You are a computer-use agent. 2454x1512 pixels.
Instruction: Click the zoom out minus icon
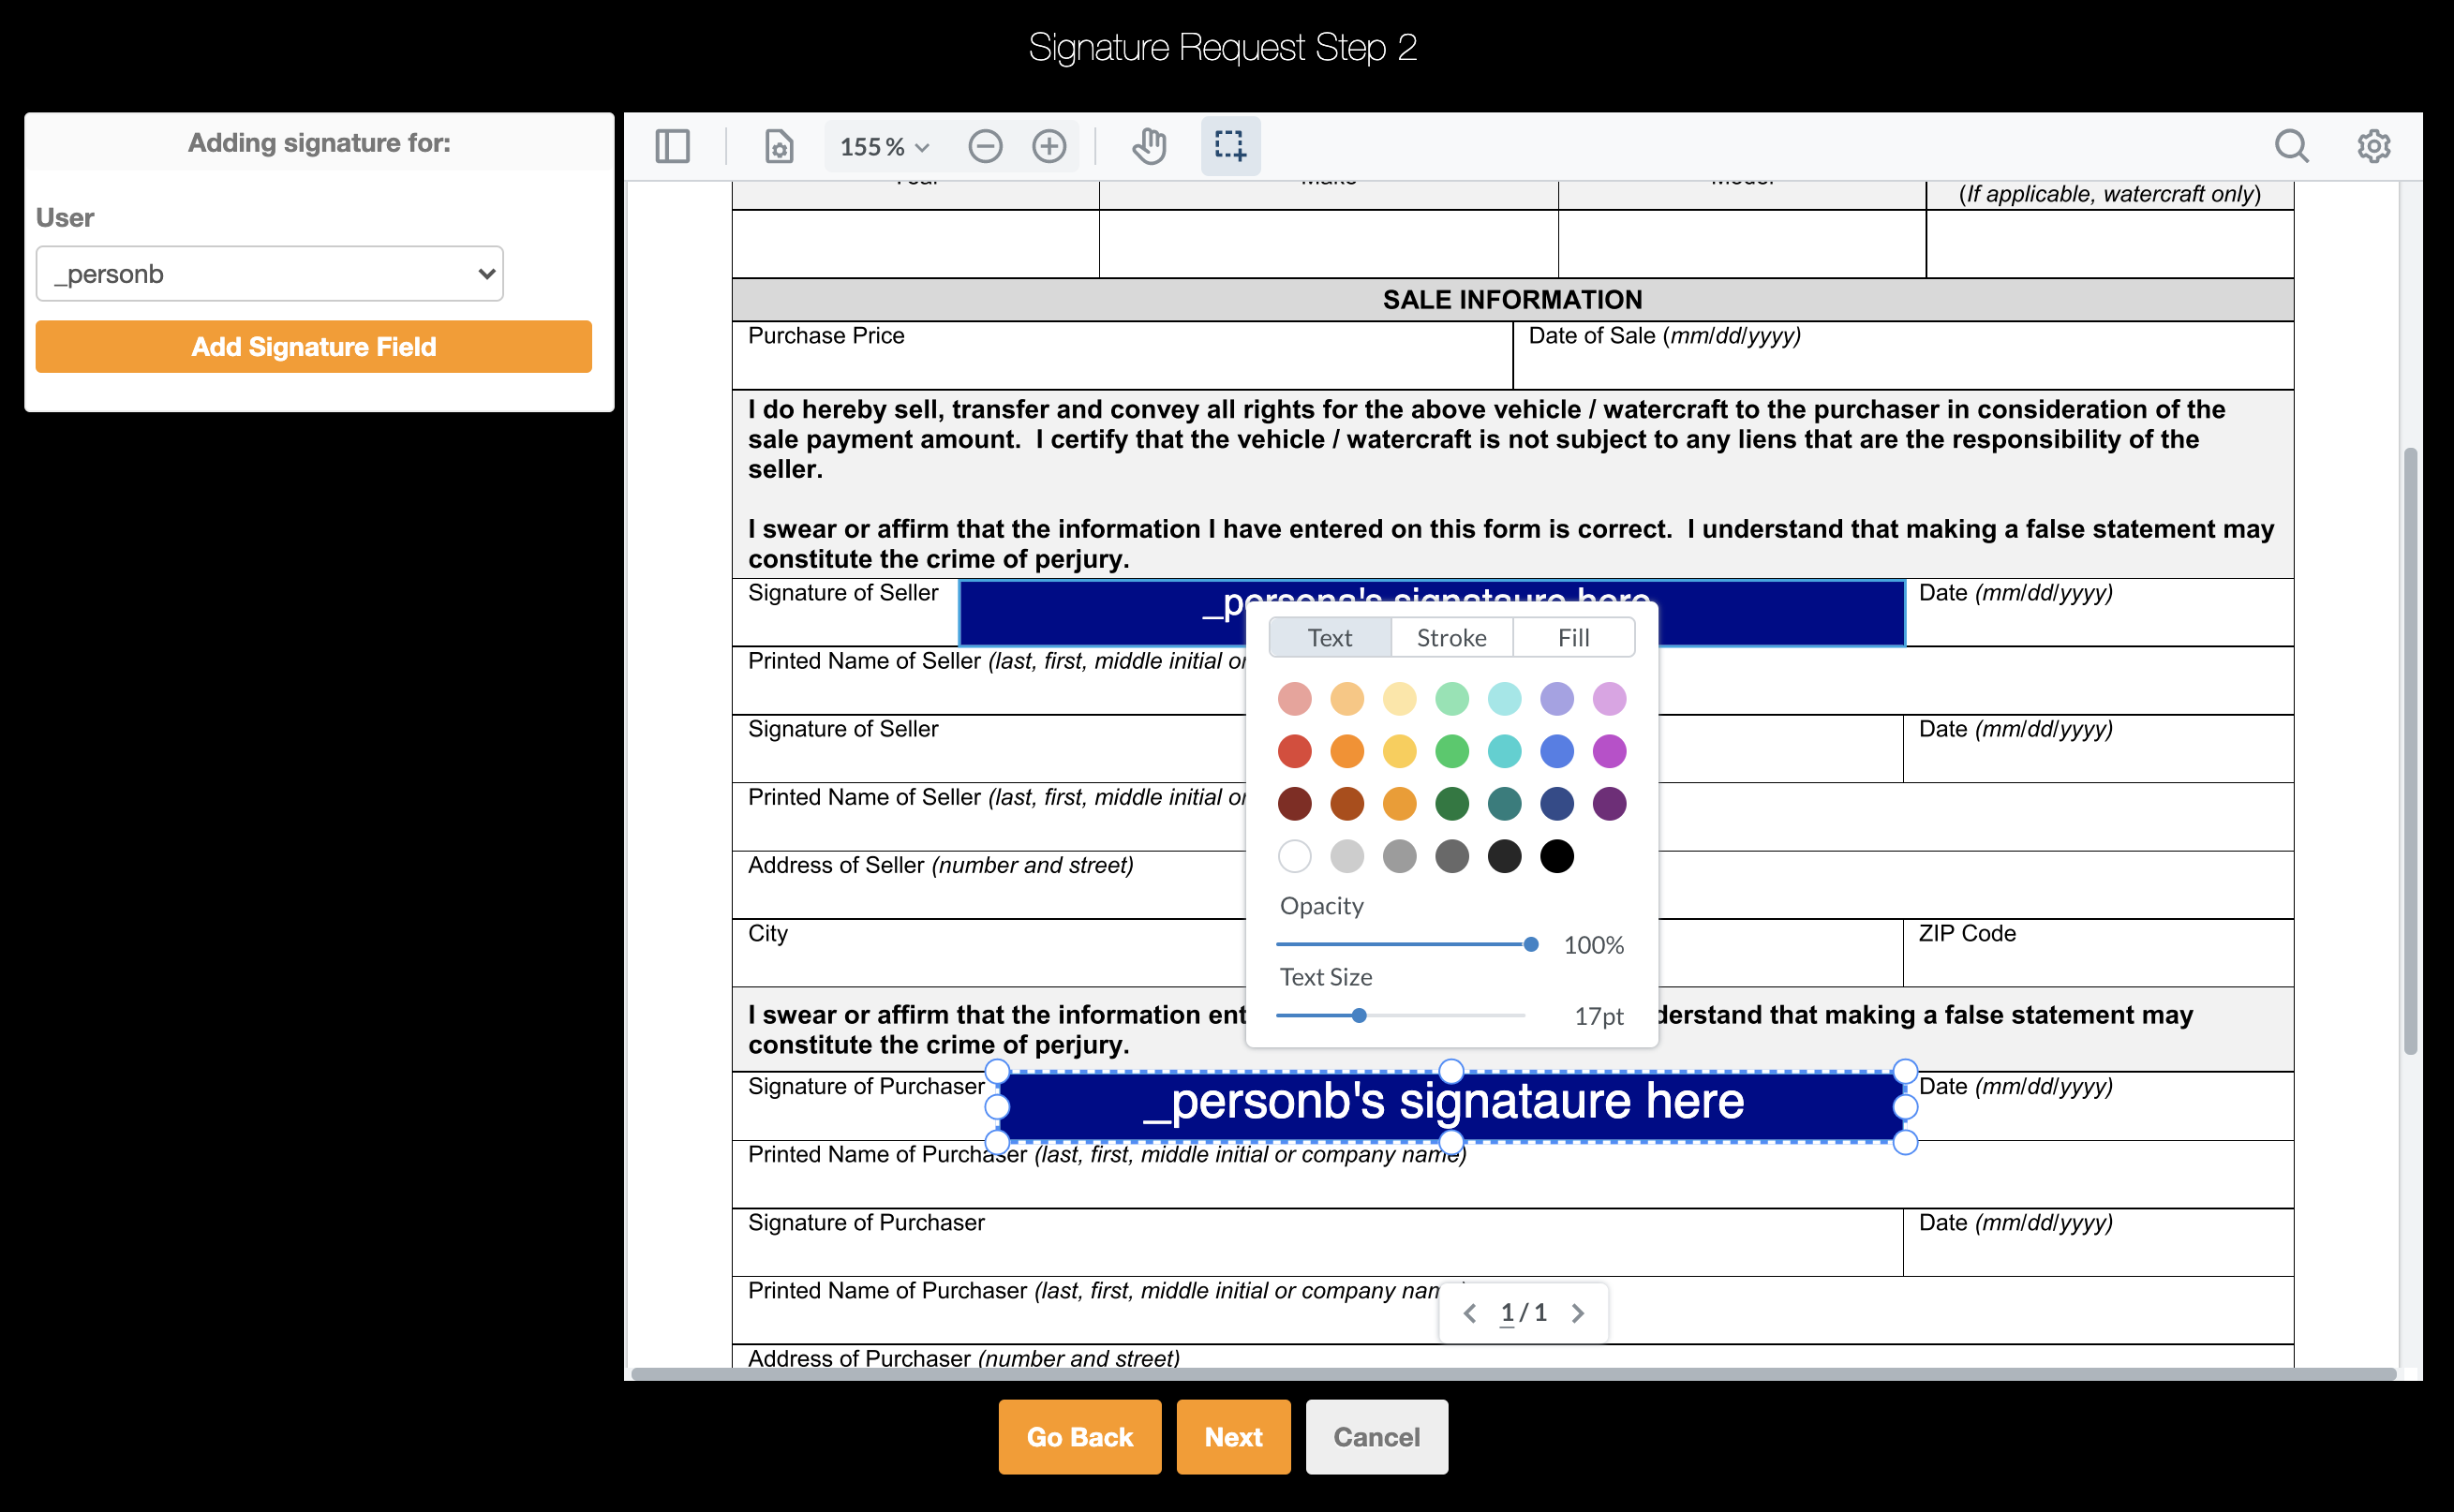tap(985, 147)
